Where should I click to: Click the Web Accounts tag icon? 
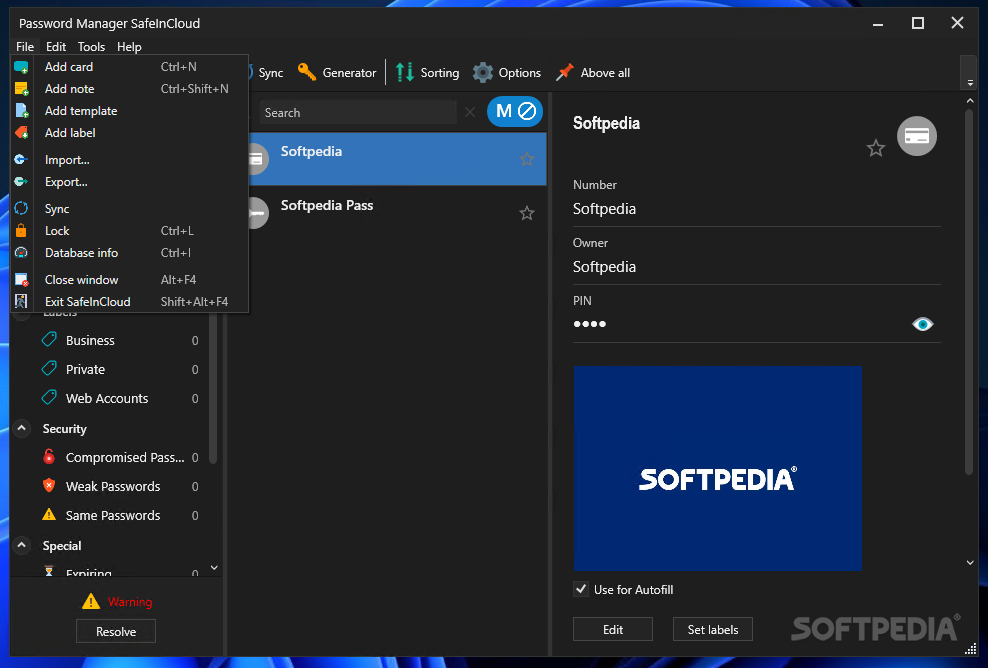point(49,398)
